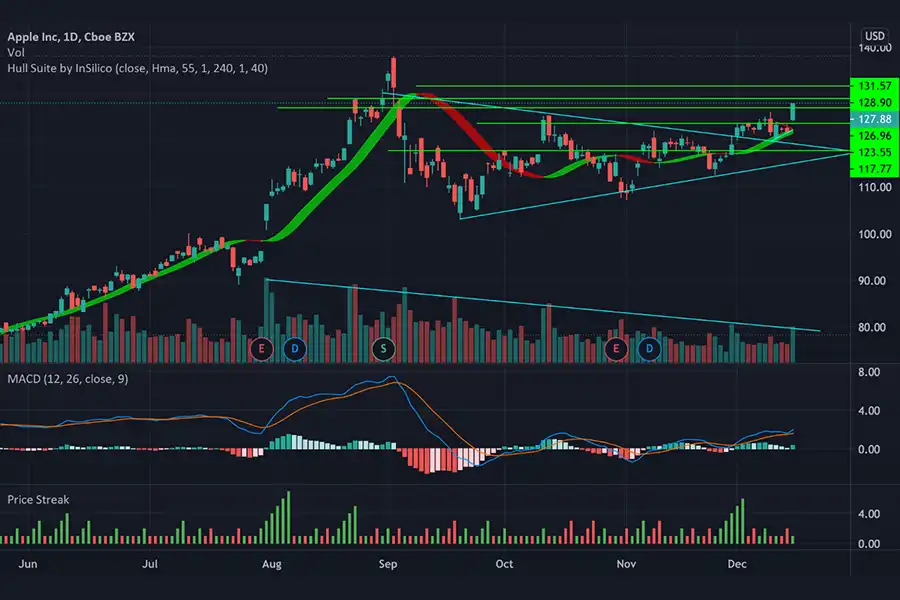Click 8.00 on the MACD axis
Image resolution: width=900 pixels, height=600 pixels.
[x=869, y=372]
